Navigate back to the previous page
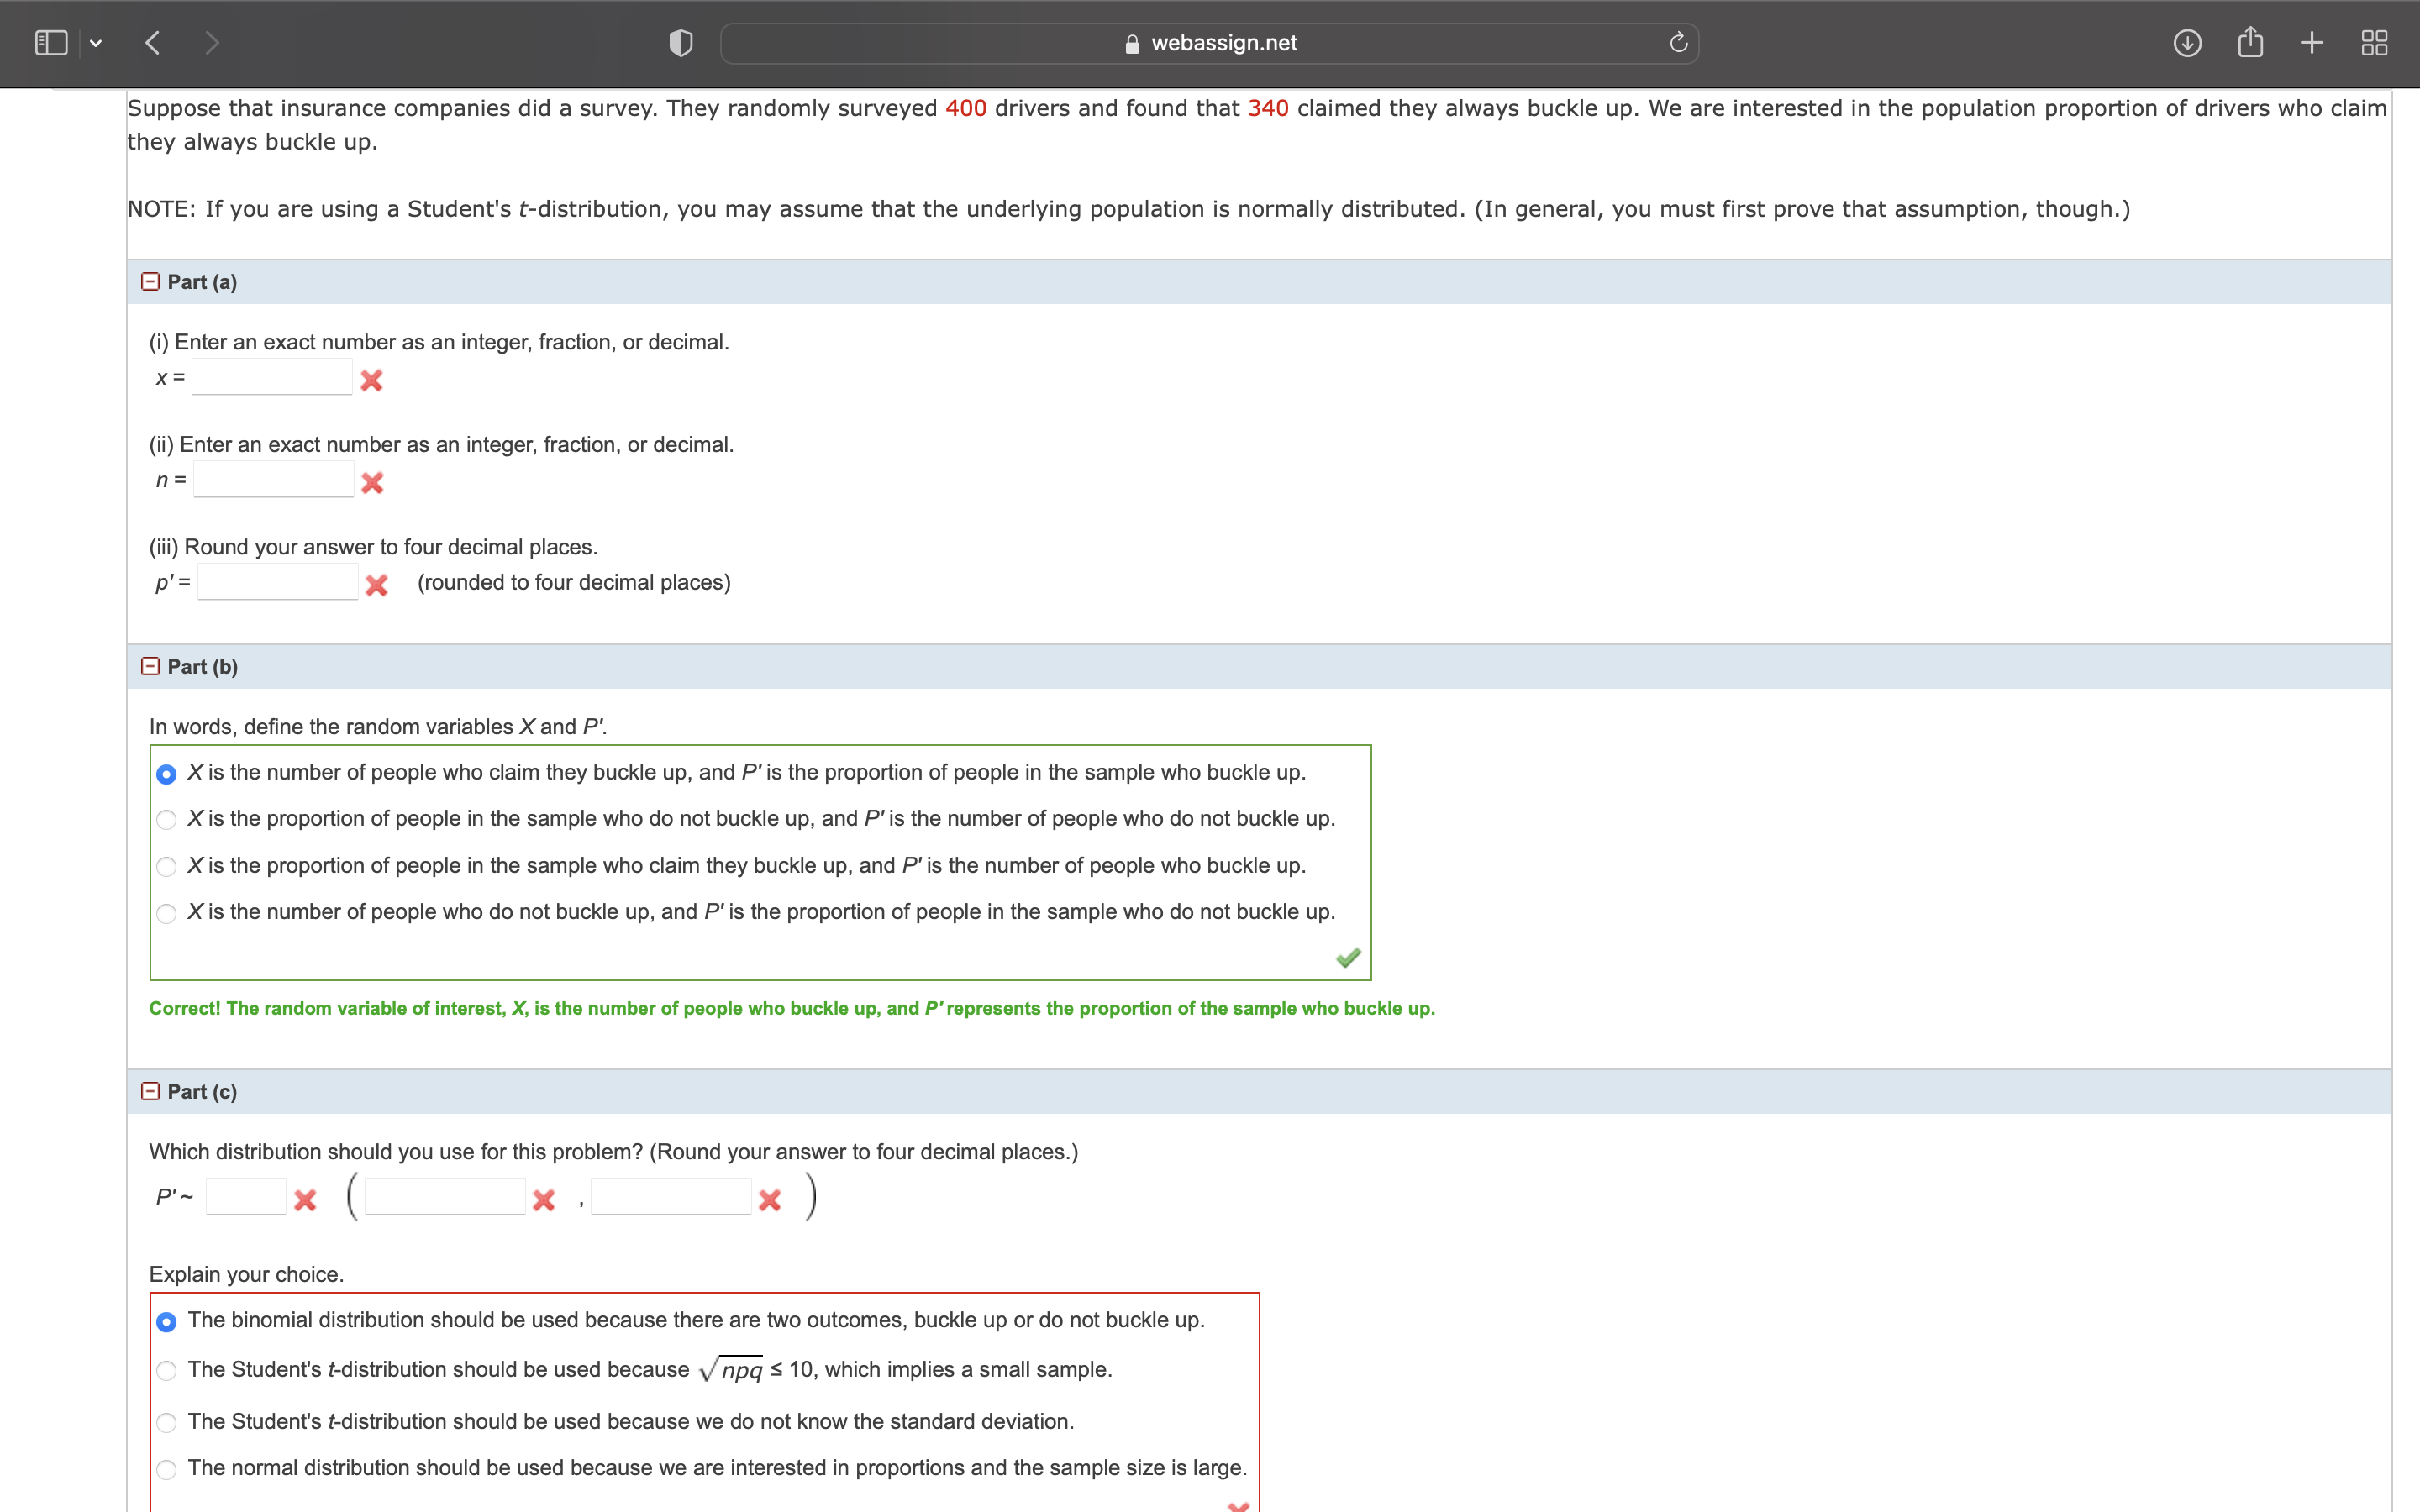The height and width of the screenshot is (1512, 2420). 153,42
